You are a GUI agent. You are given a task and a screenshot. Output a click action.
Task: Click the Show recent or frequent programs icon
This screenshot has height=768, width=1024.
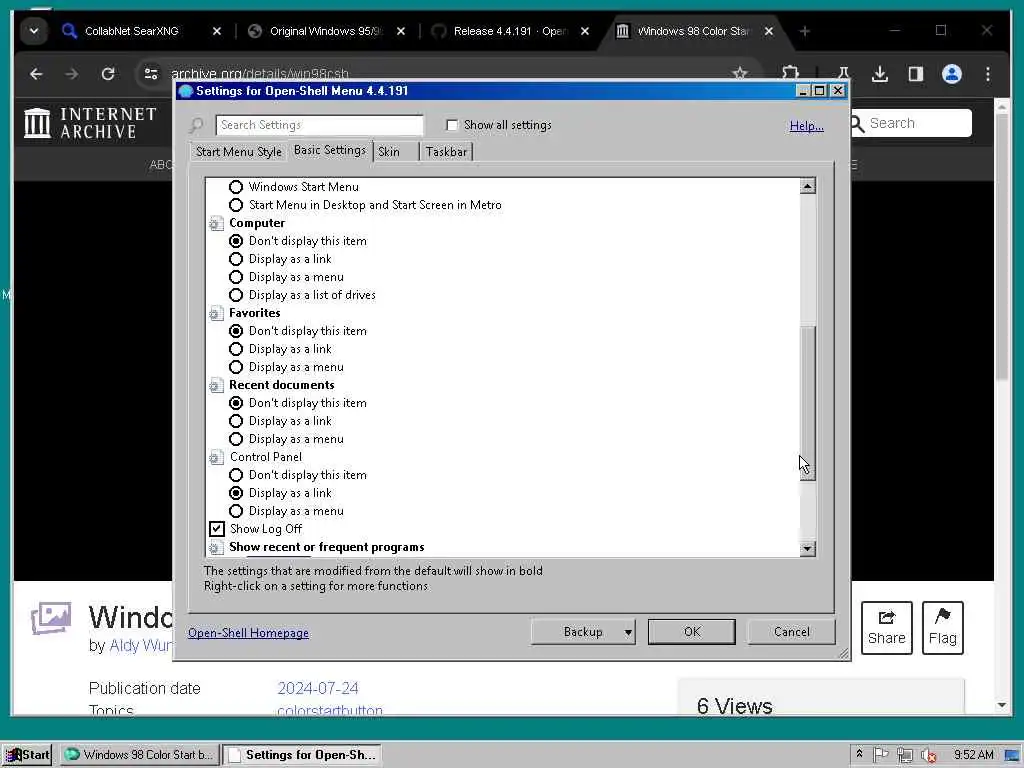(216, 547)
